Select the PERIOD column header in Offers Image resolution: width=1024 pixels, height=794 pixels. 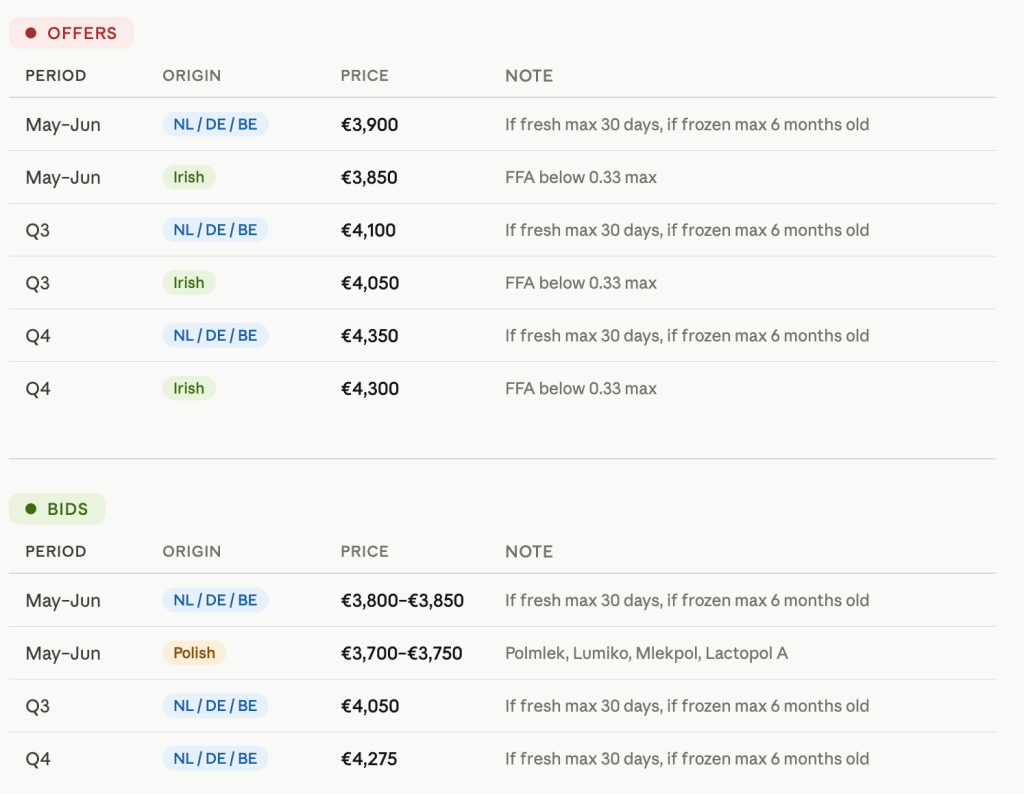coord(56,76)
